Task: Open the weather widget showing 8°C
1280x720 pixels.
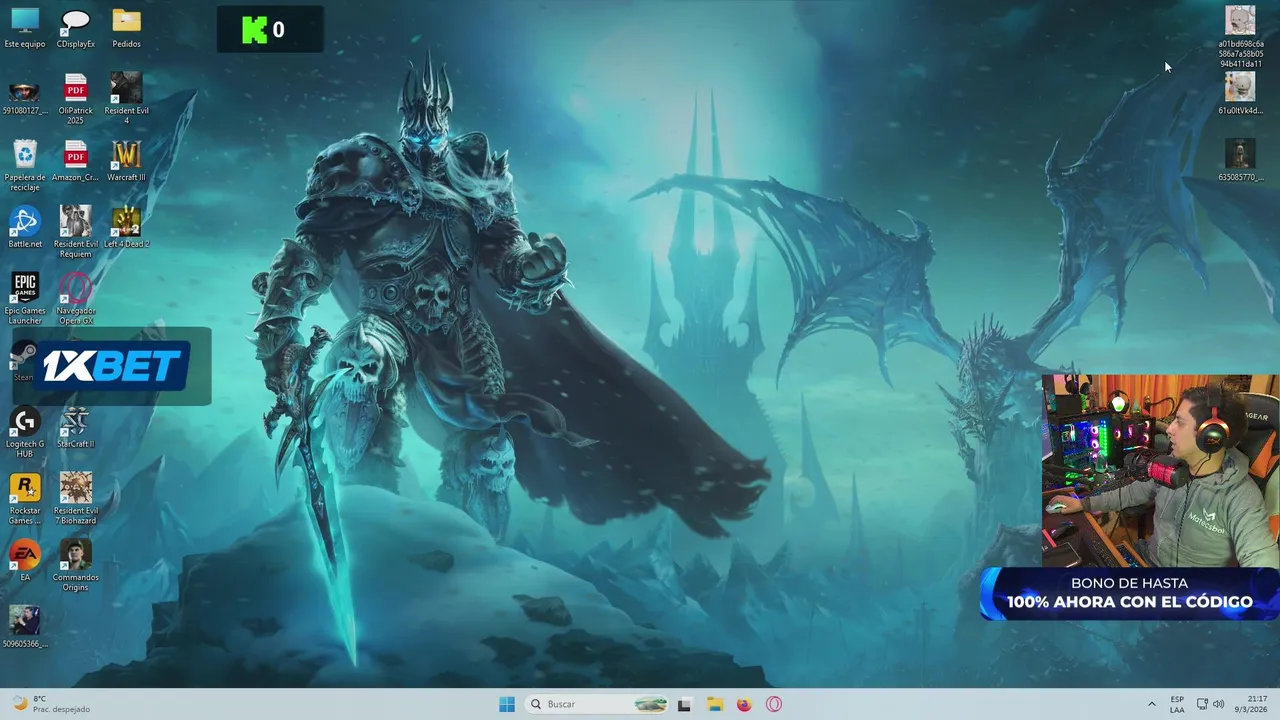Action: (x=50, y=704)
